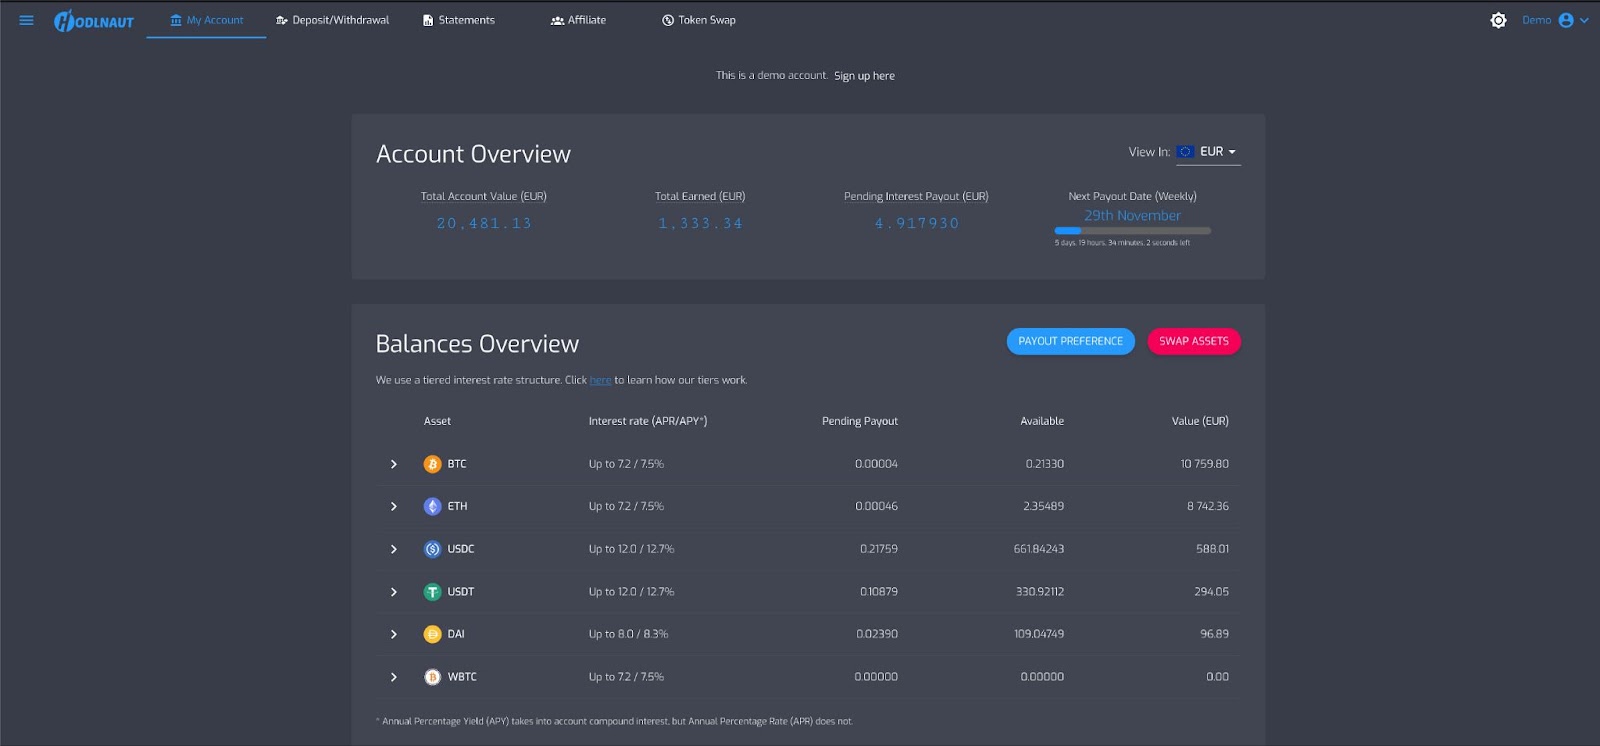Click the Pending Payout column header
Image resolution: width=1600 pixels, height=746 pixels.
860,421
